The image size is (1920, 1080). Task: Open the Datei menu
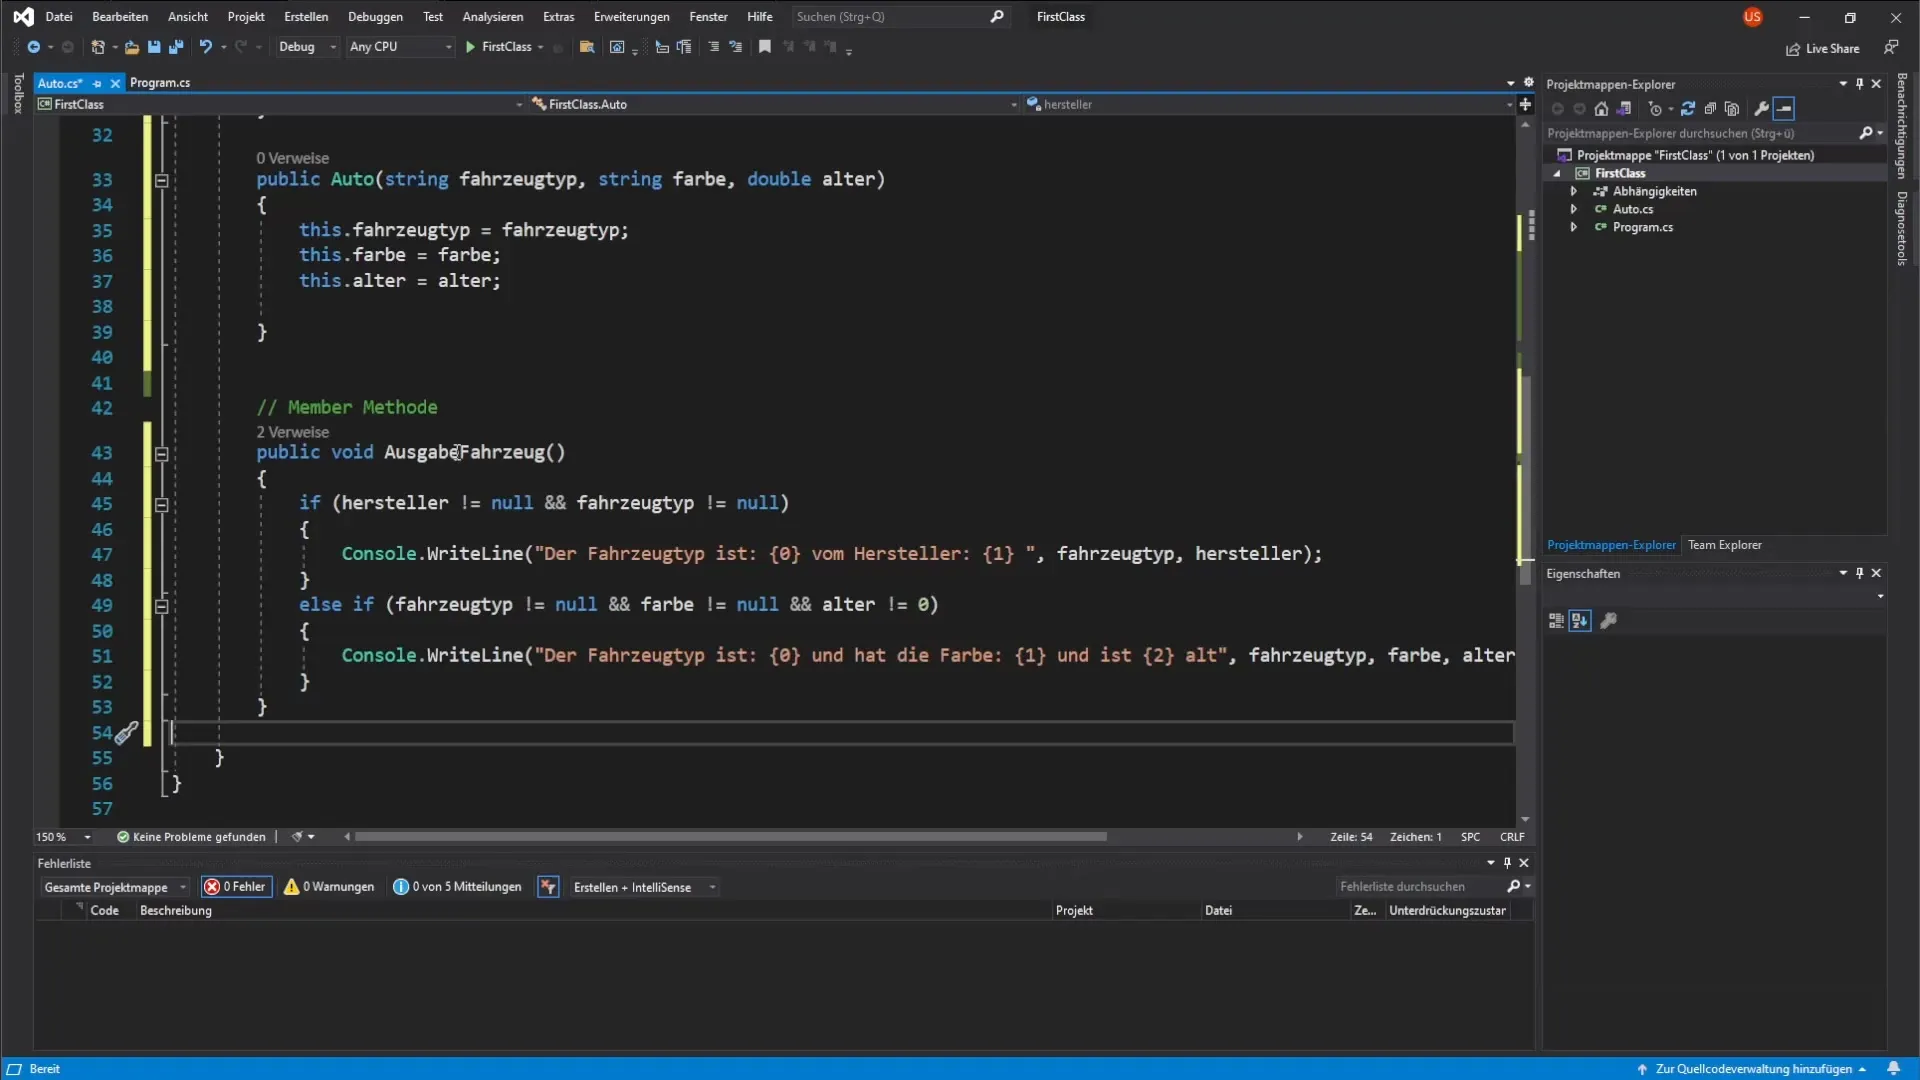(x=59, y=17)
